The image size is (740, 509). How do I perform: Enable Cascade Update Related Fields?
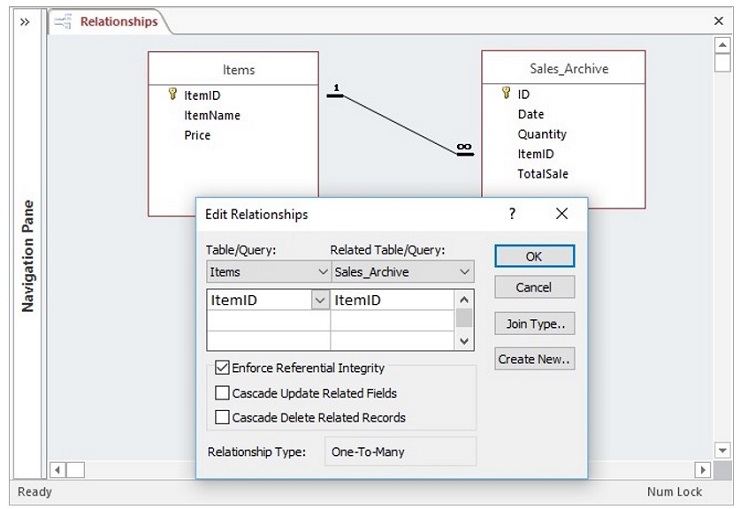pyautogui.click(x=222, y=393)
